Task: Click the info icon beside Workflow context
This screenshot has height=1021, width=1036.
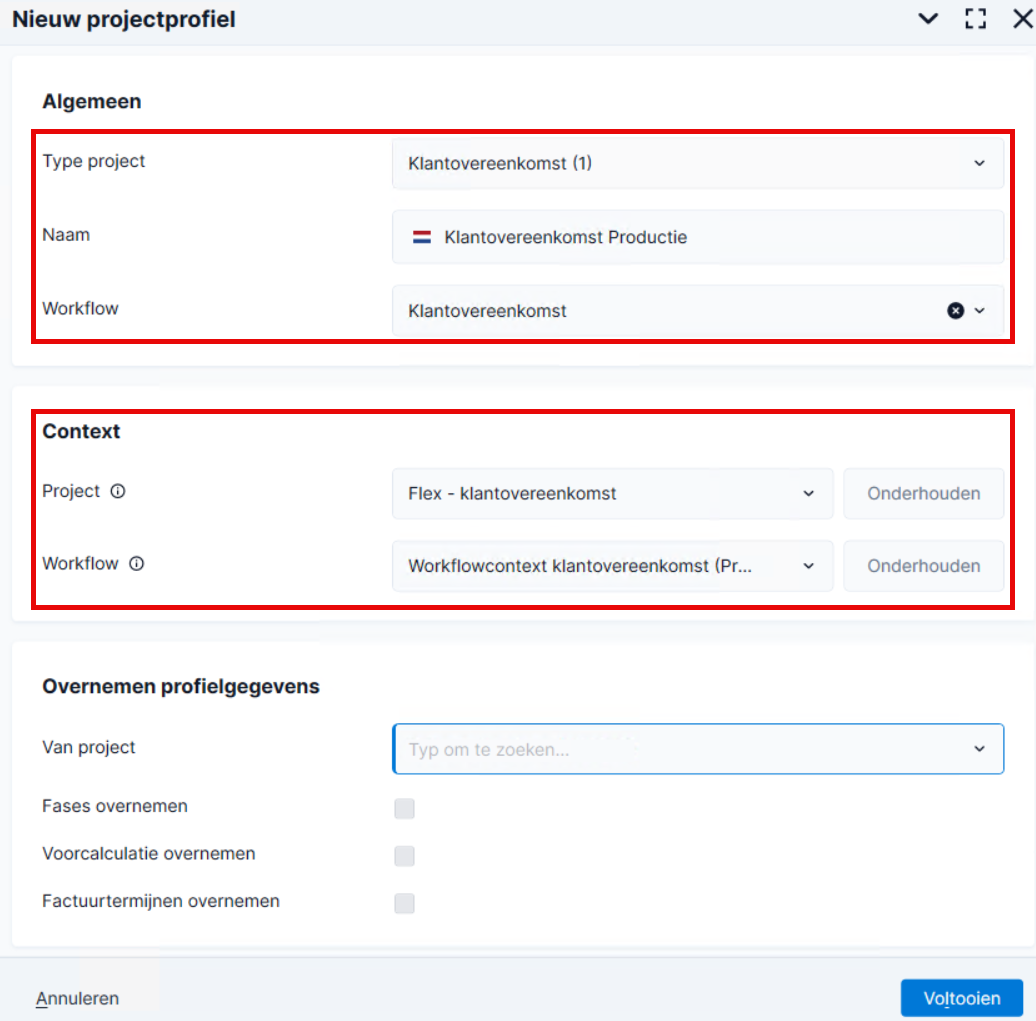Action: pyautogui.click(x=136, y=564)
